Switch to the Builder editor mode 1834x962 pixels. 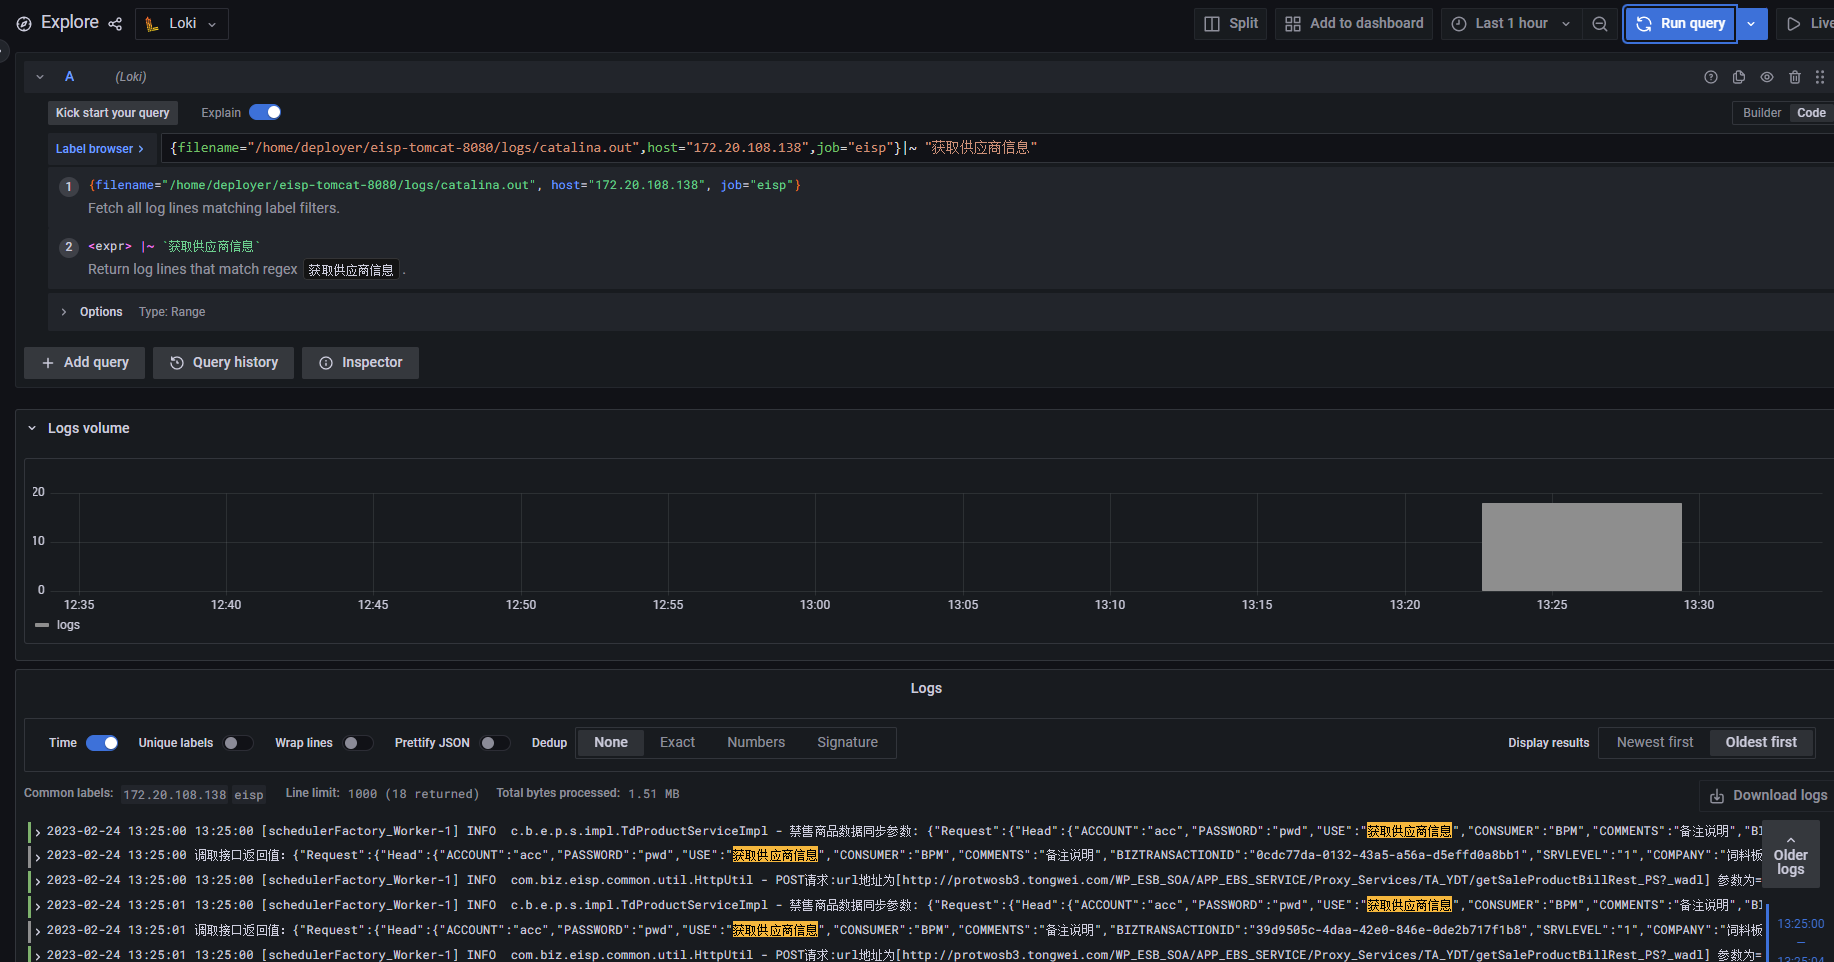point(1761,113)
